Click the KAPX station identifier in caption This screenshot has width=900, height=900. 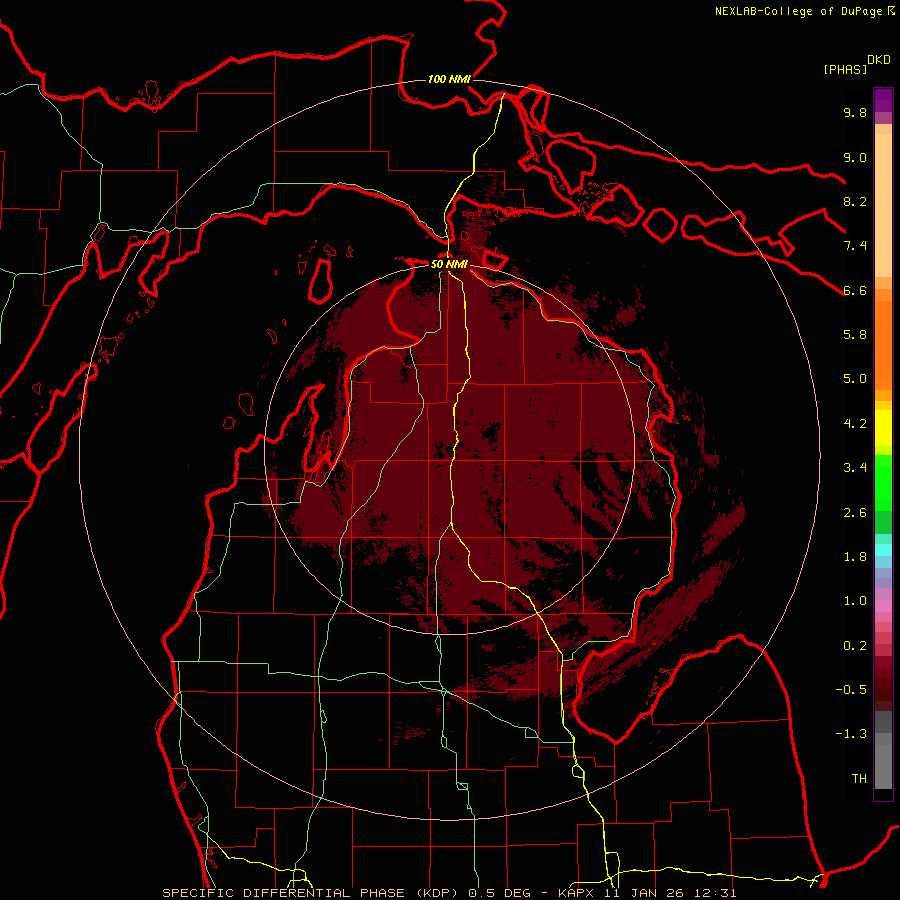click(x=577, y=893)
